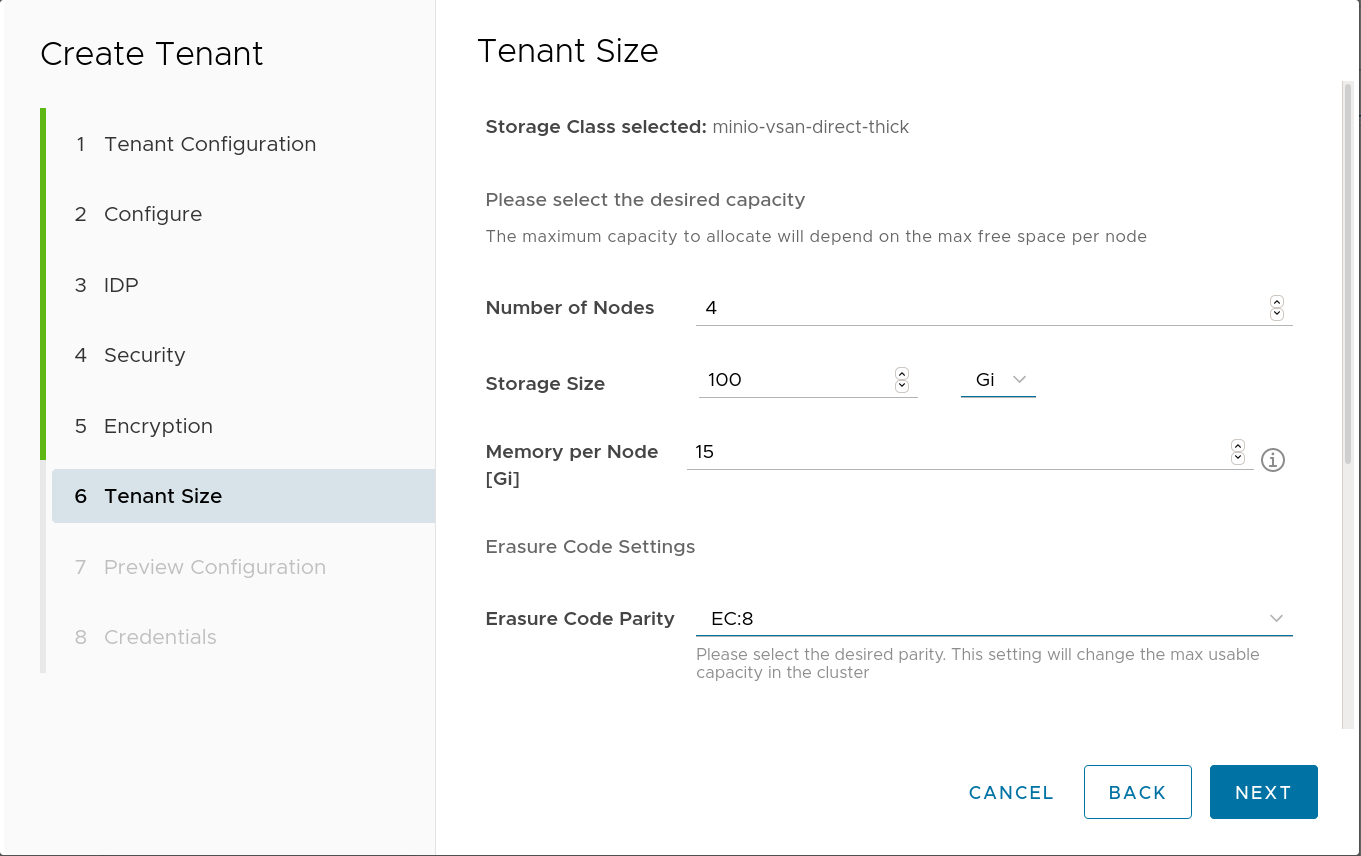Decrease Memory per Node with the stepper
1361x856 pixels.
1238,457
